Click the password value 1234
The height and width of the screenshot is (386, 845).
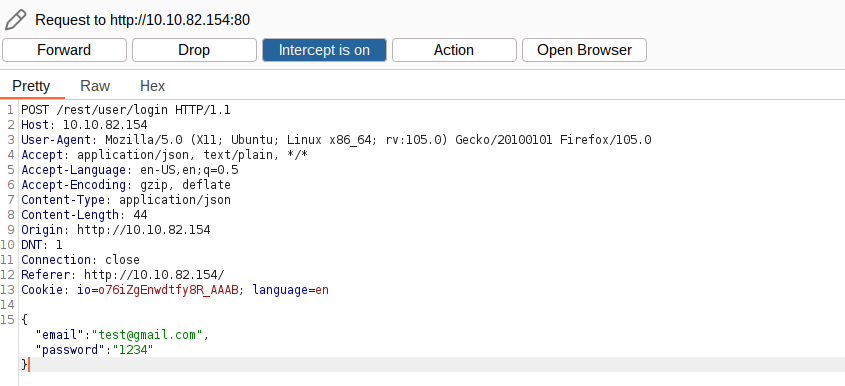pos(133,350)
